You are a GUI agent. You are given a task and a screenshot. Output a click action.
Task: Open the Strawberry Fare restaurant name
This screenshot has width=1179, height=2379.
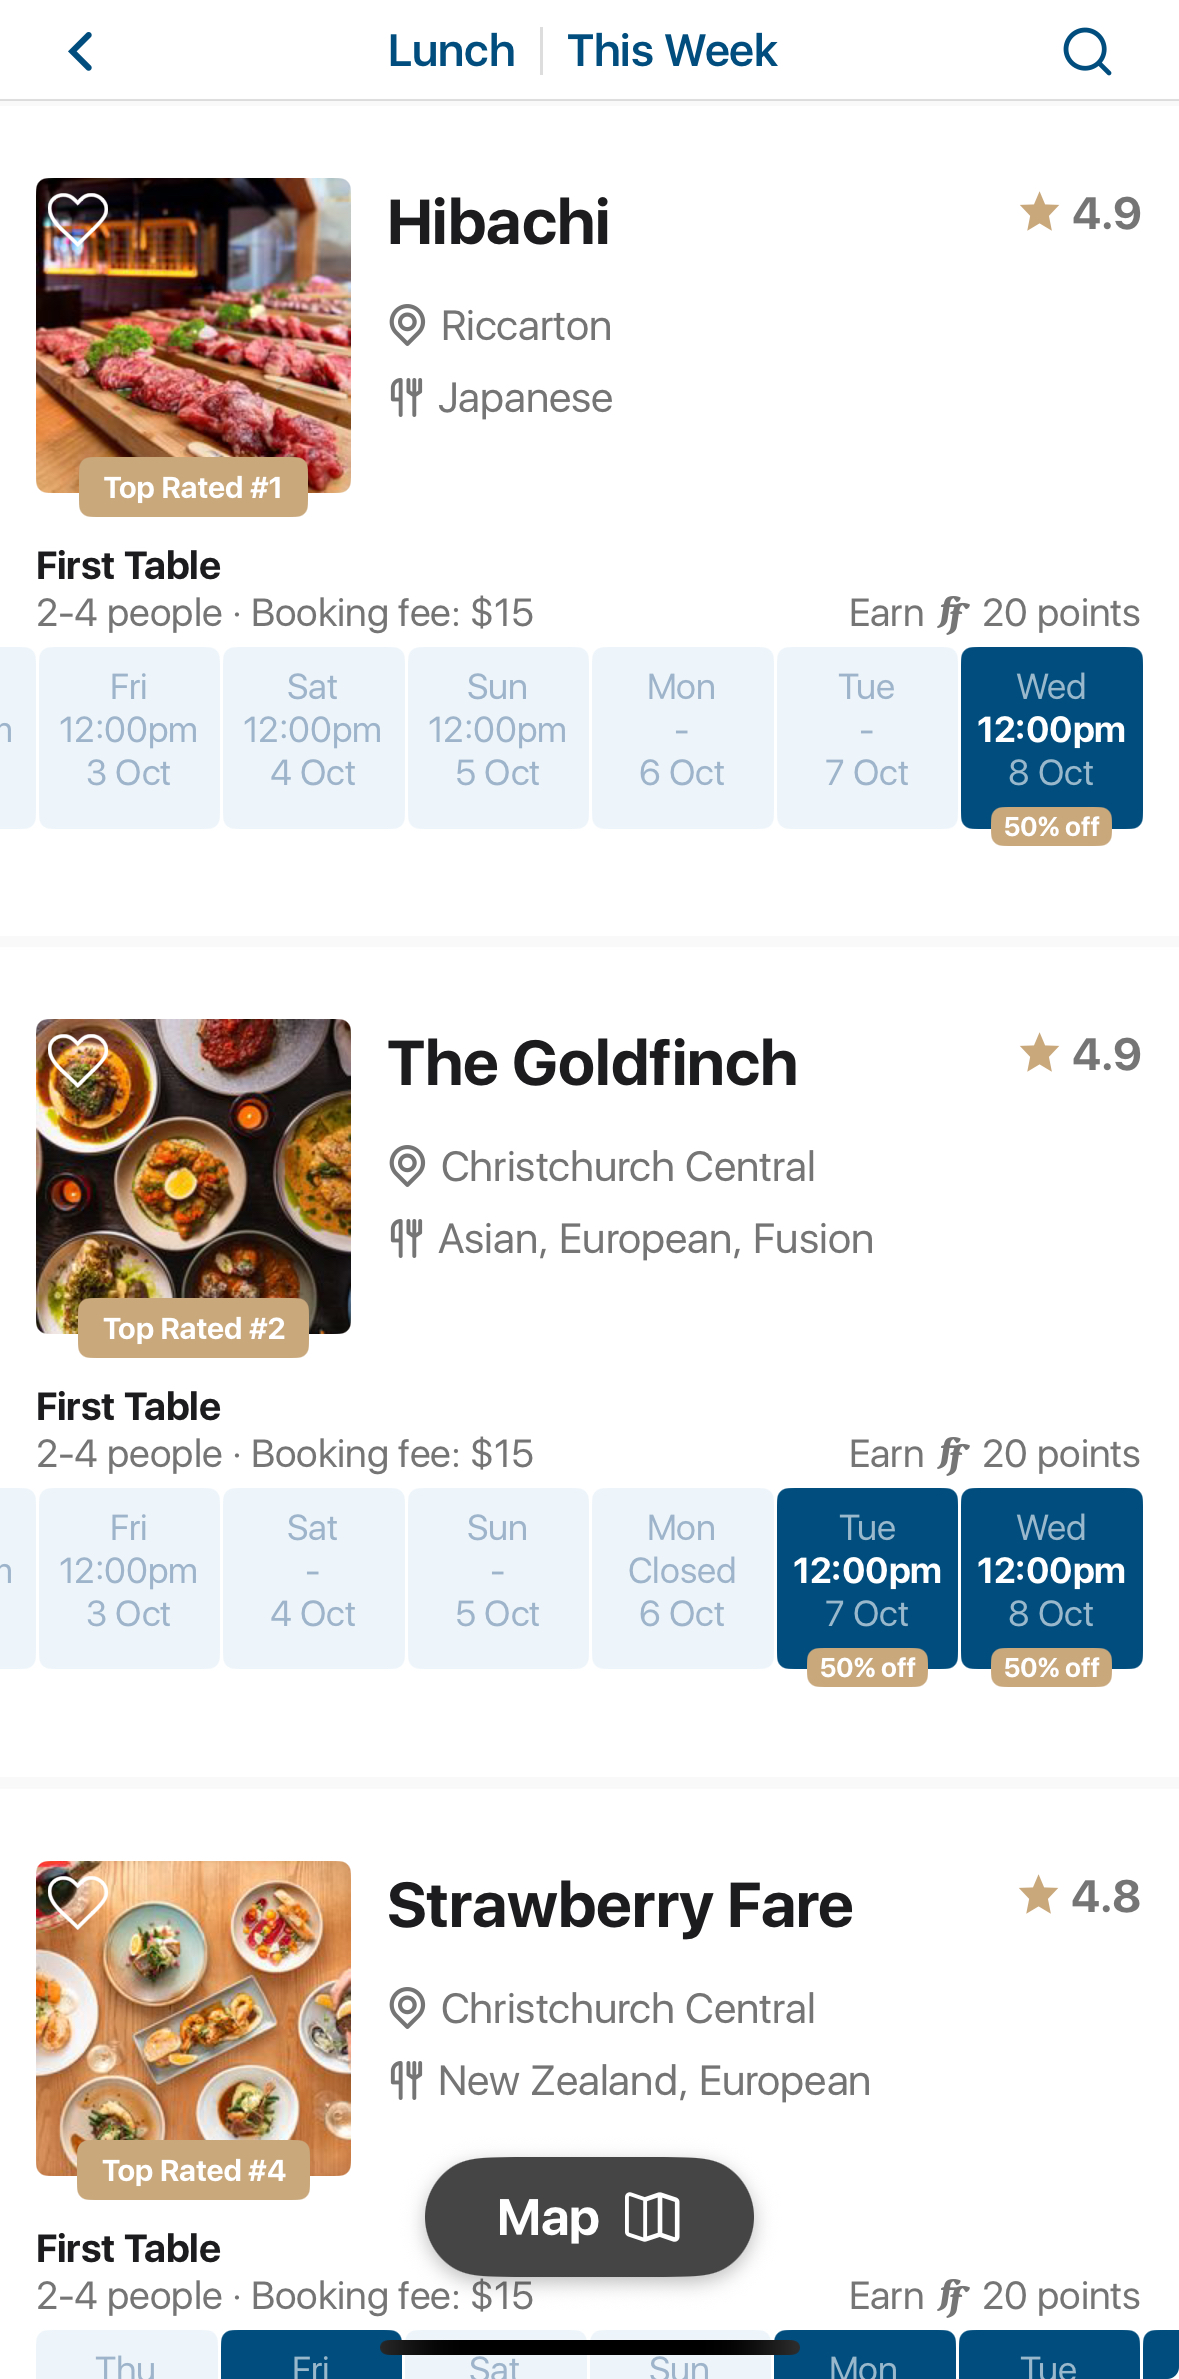[620, 1905]
